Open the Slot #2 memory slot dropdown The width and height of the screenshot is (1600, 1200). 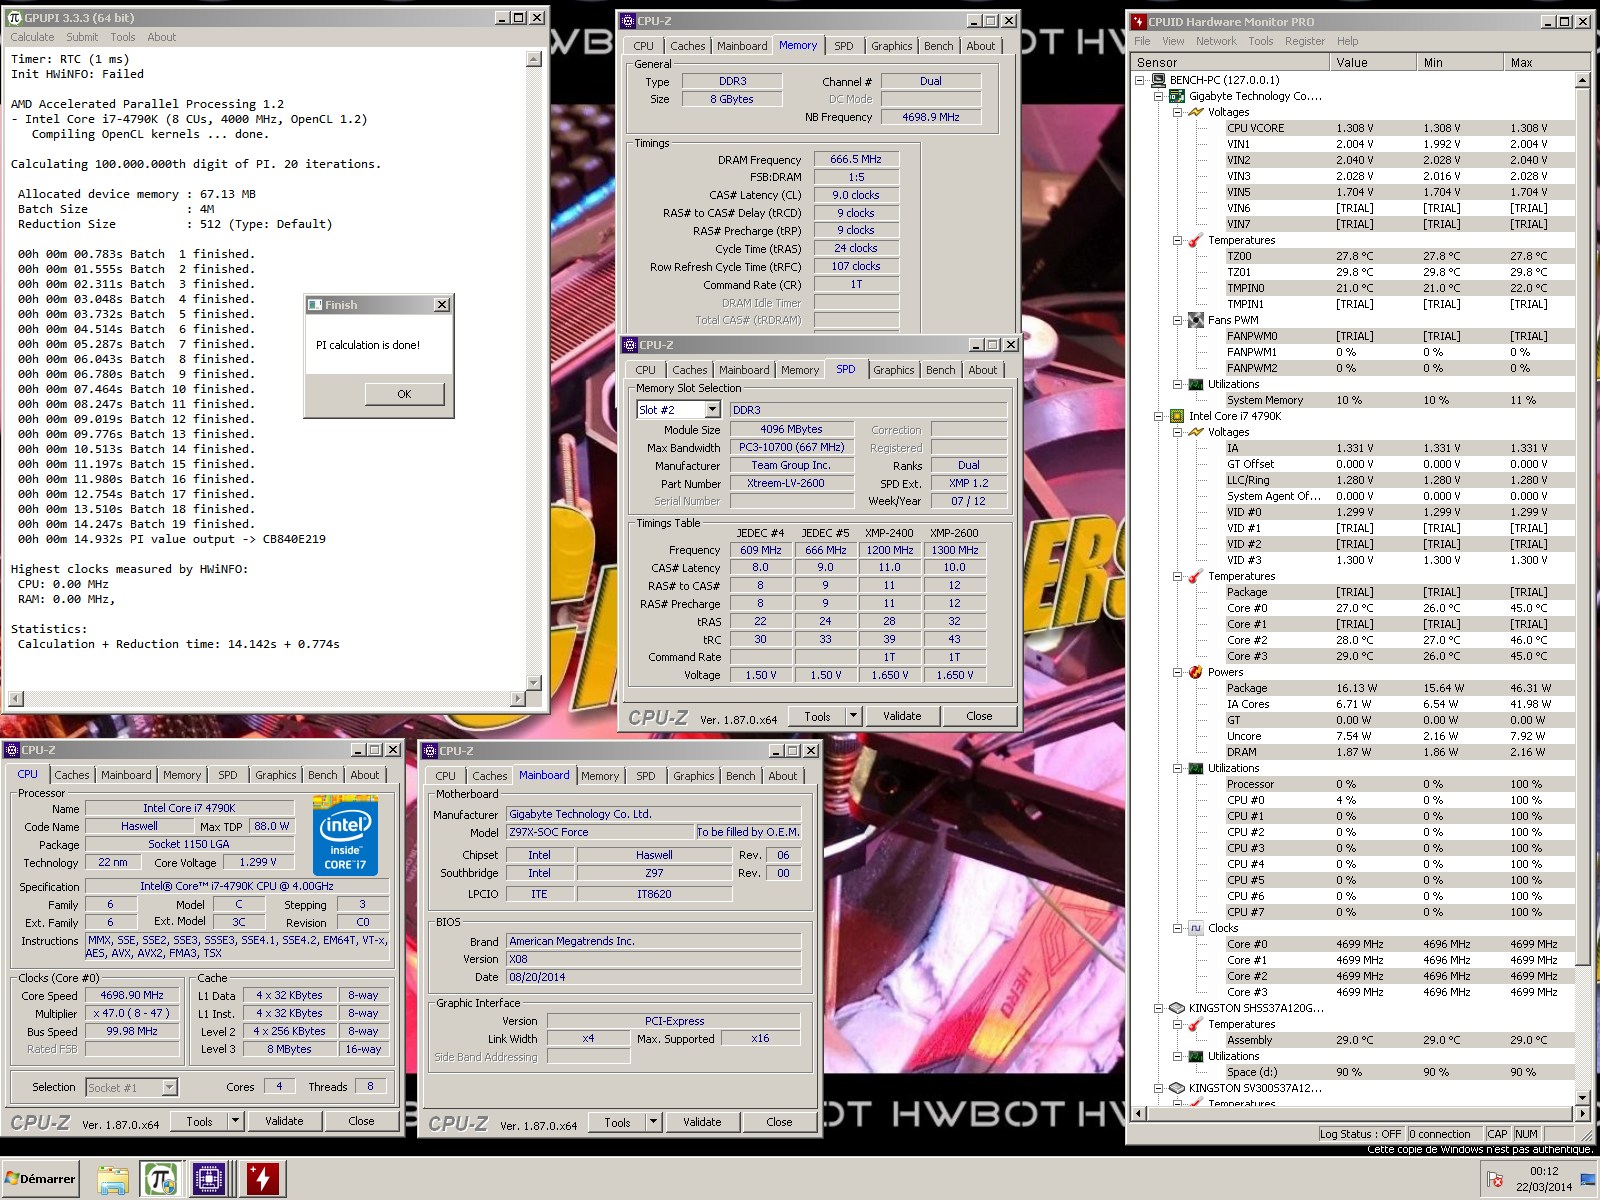pos(712,410)
